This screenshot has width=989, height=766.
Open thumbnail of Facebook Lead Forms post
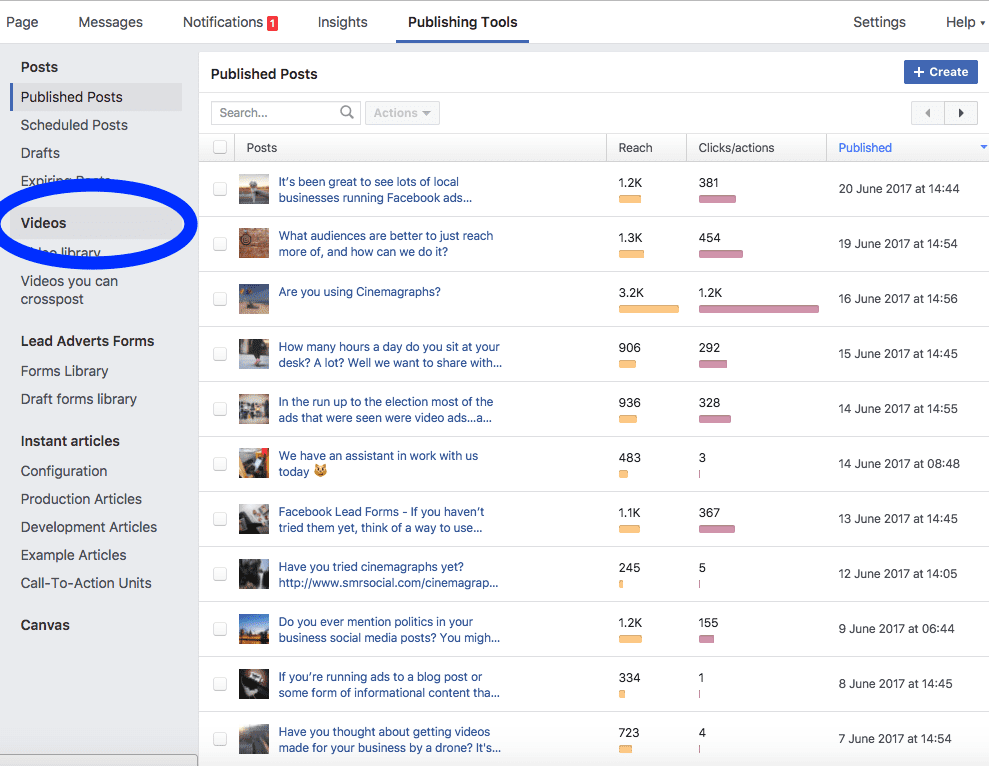coord(254,519)
